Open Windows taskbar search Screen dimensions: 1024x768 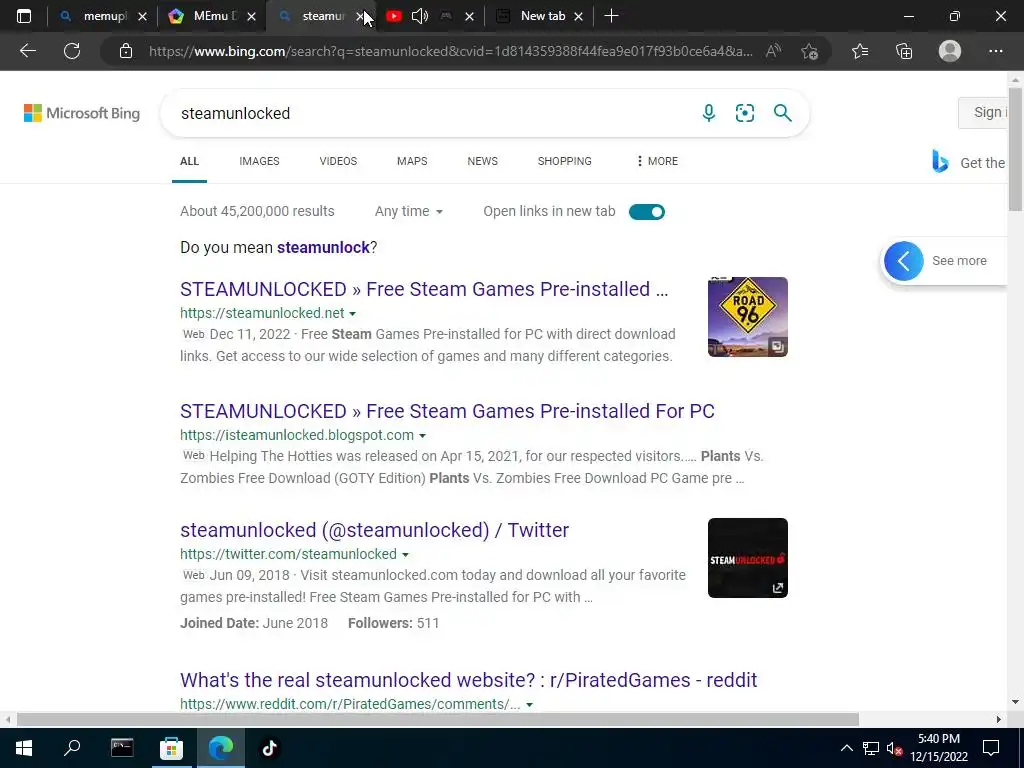point(72,748)
